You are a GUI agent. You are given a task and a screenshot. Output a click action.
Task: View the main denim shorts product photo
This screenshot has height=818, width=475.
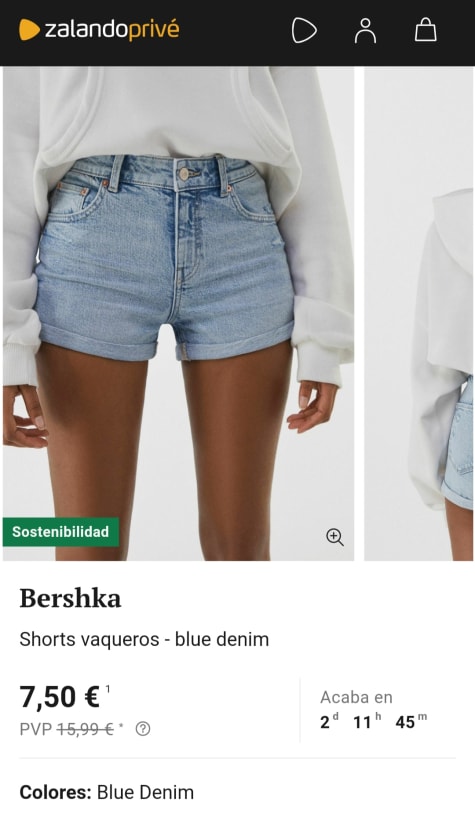pos(178,313)
